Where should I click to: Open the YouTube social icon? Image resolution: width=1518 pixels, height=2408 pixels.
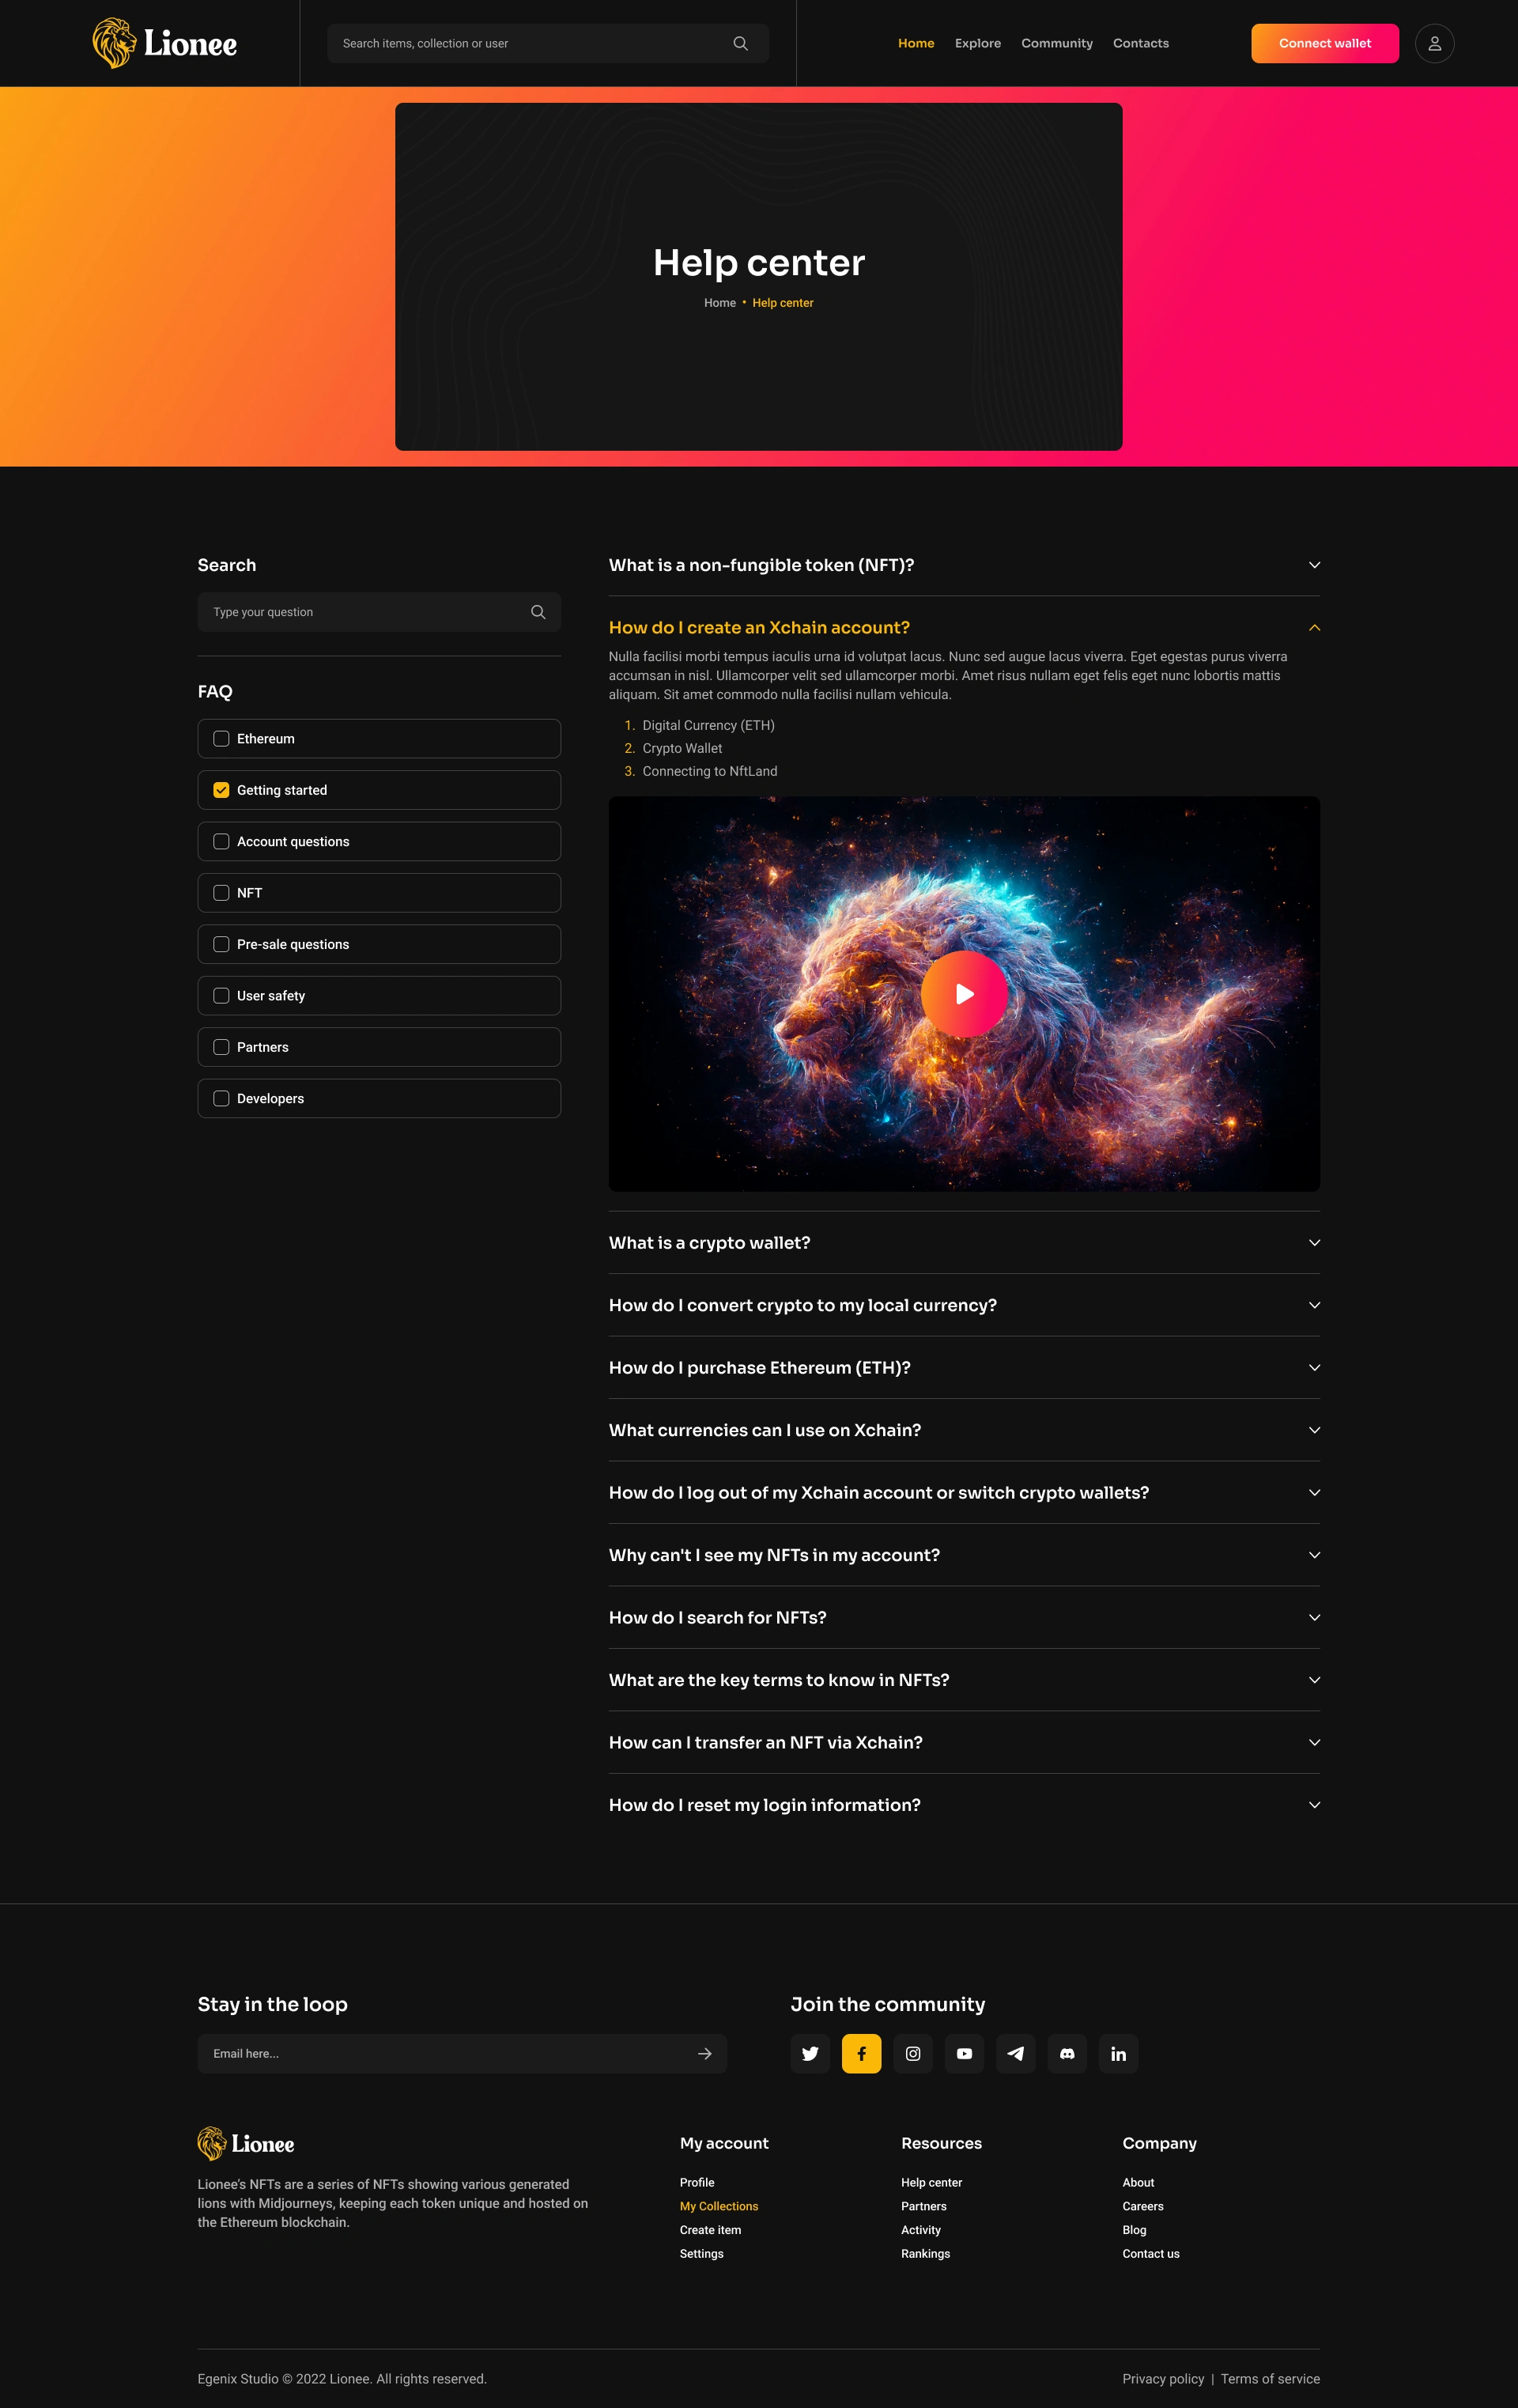[x=964, y=2053]
